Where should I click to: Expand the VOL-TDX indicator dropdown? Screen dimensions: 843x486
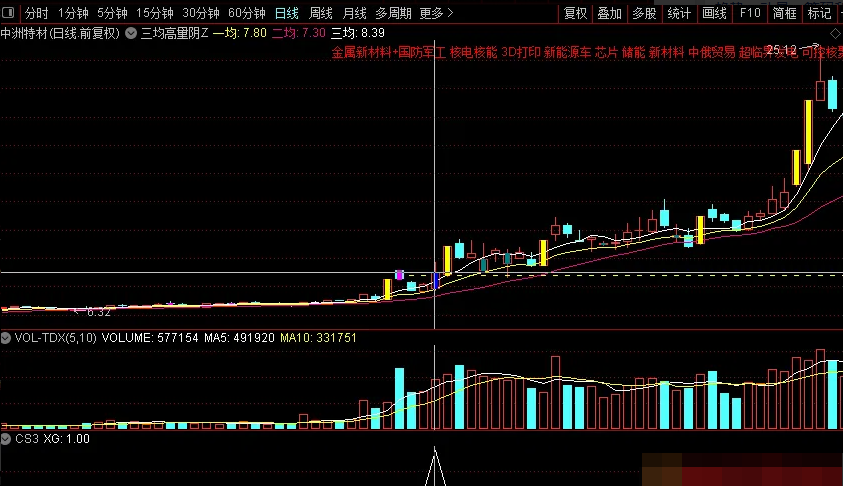pos(5,338)
